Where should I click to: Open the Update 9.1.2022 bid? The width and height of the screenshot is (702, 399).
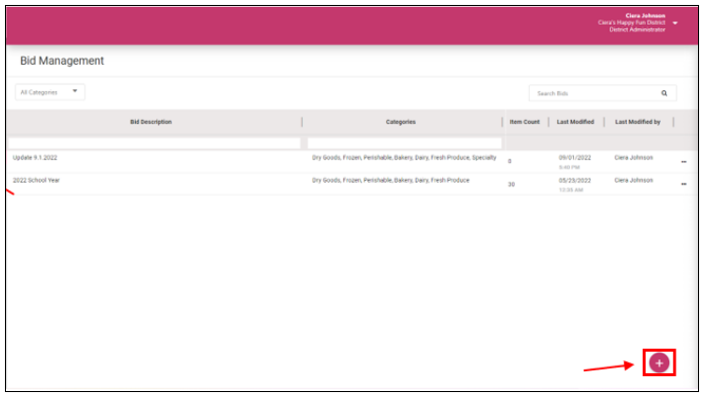point(35,158)
